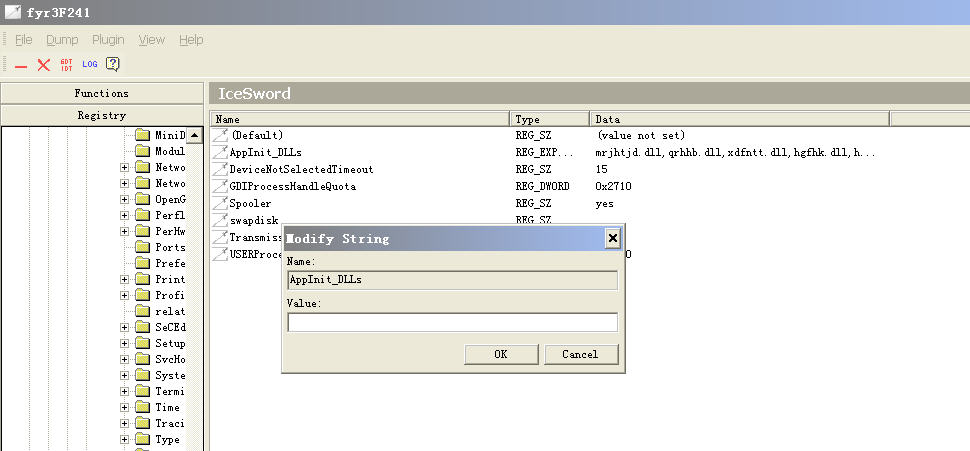Image resolution: width=970 pixels, height=451 pixels.
Task: Click the 0x2710 data cell
Action: point(613,186)
